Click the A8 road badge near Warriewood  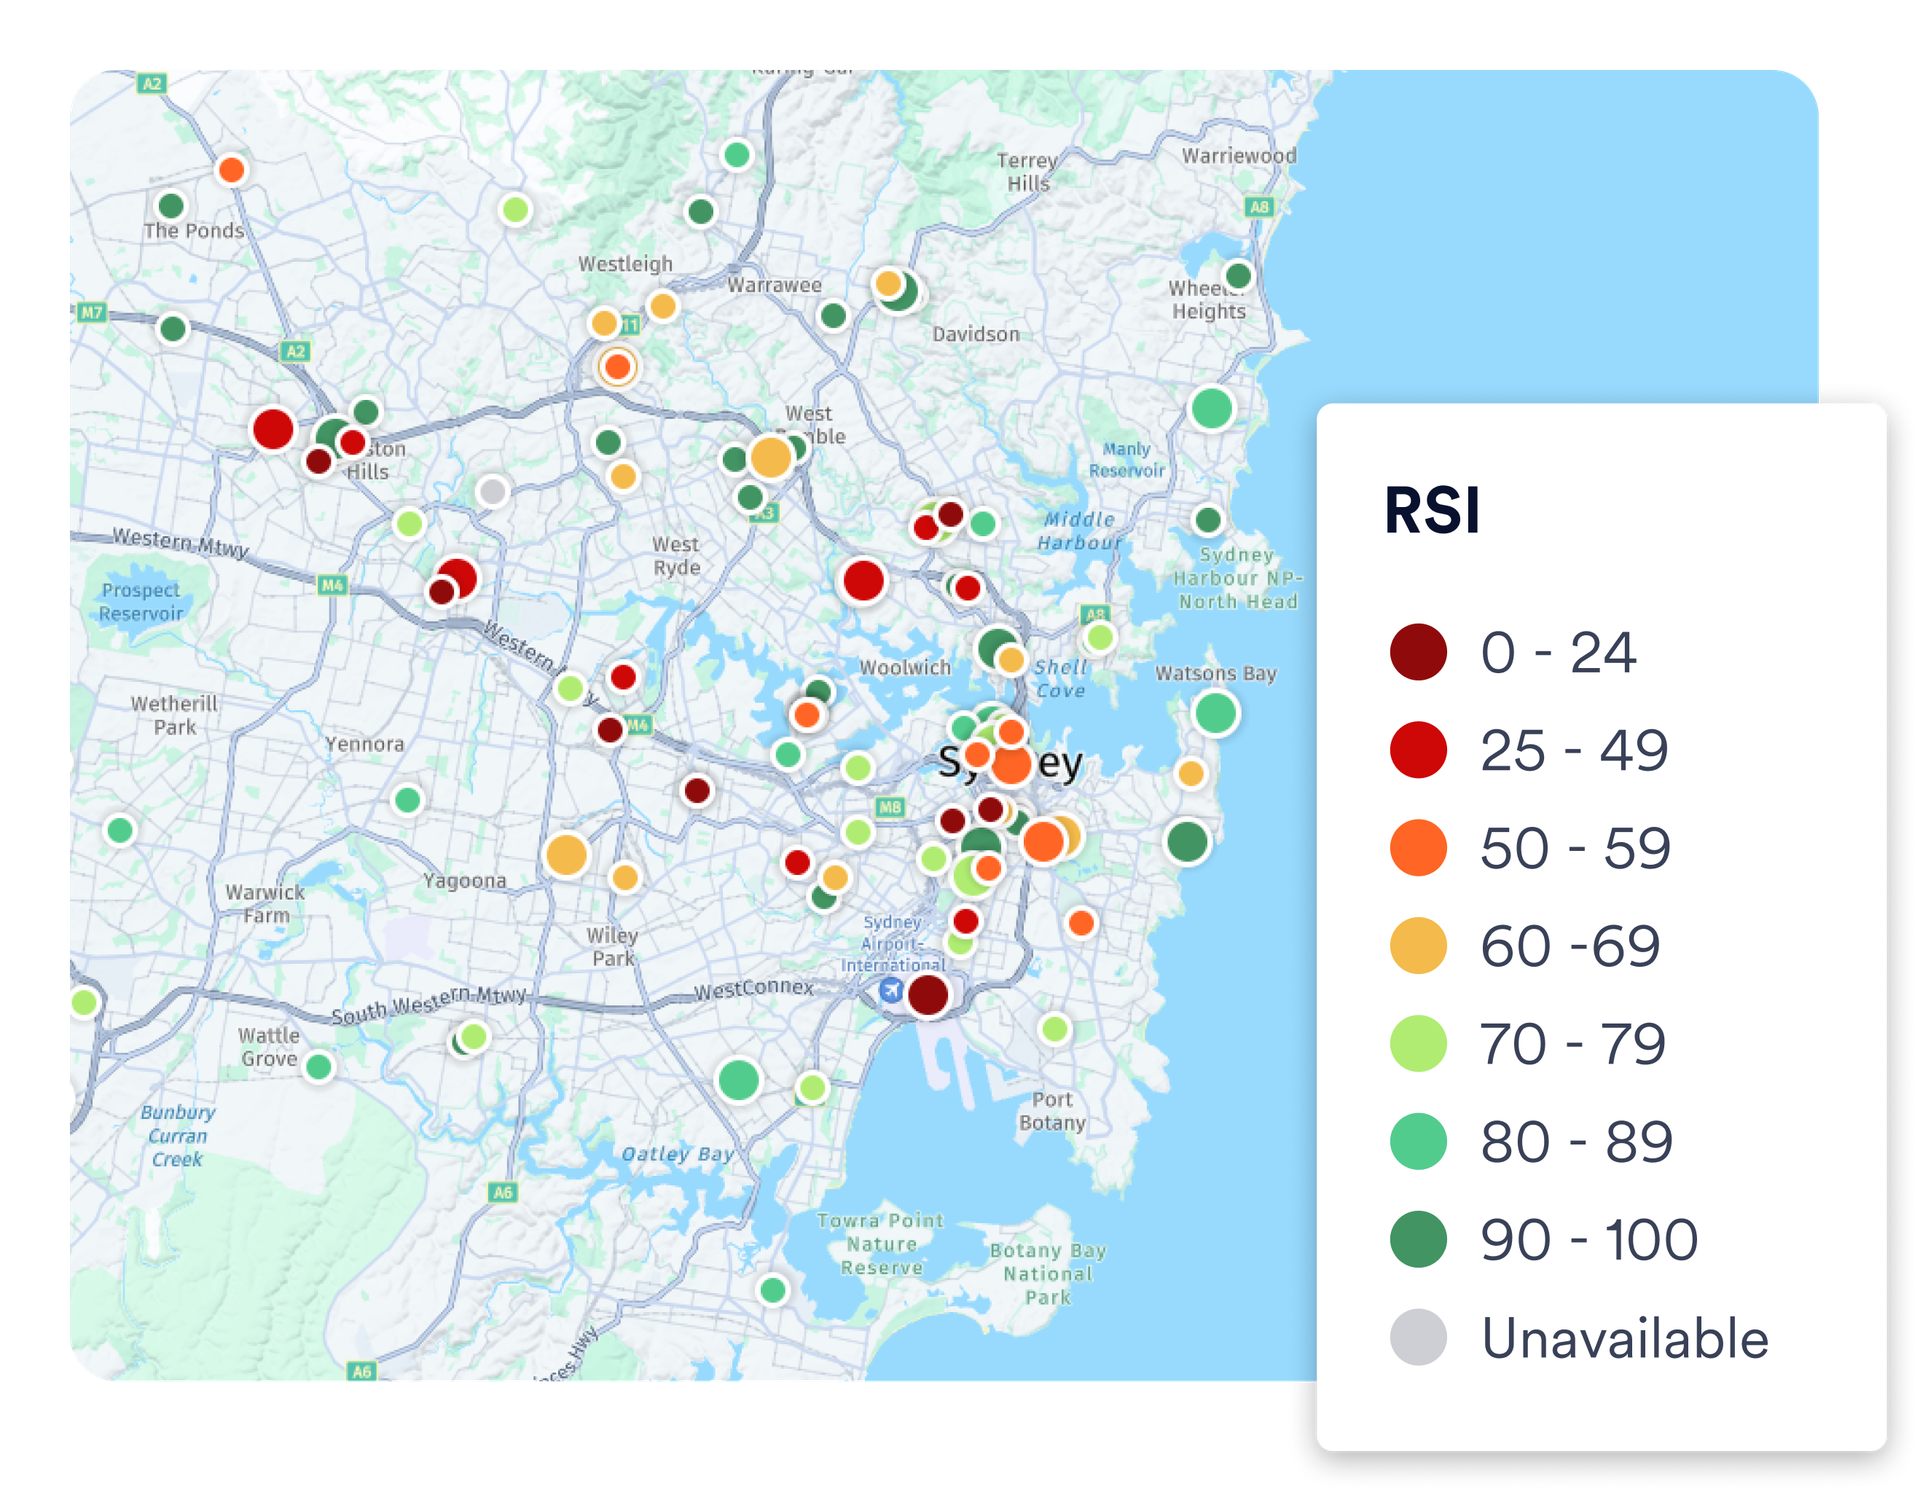[x=1259, y=207]
